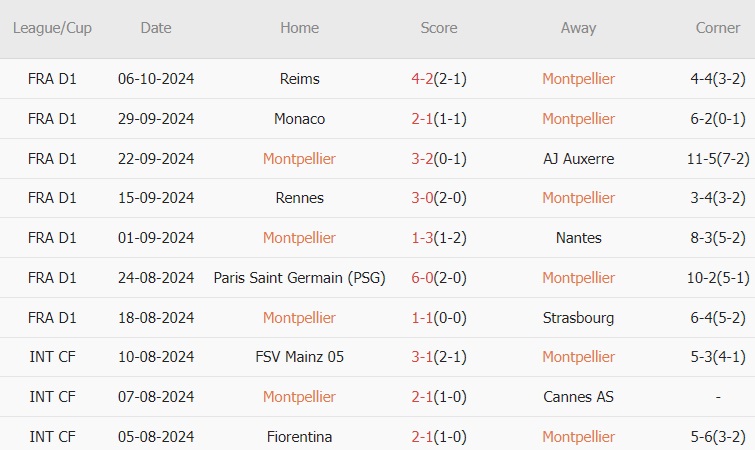Click the Reims home team name
The image size is (755, 450).
pyautogui.click(x=299, y=79)
